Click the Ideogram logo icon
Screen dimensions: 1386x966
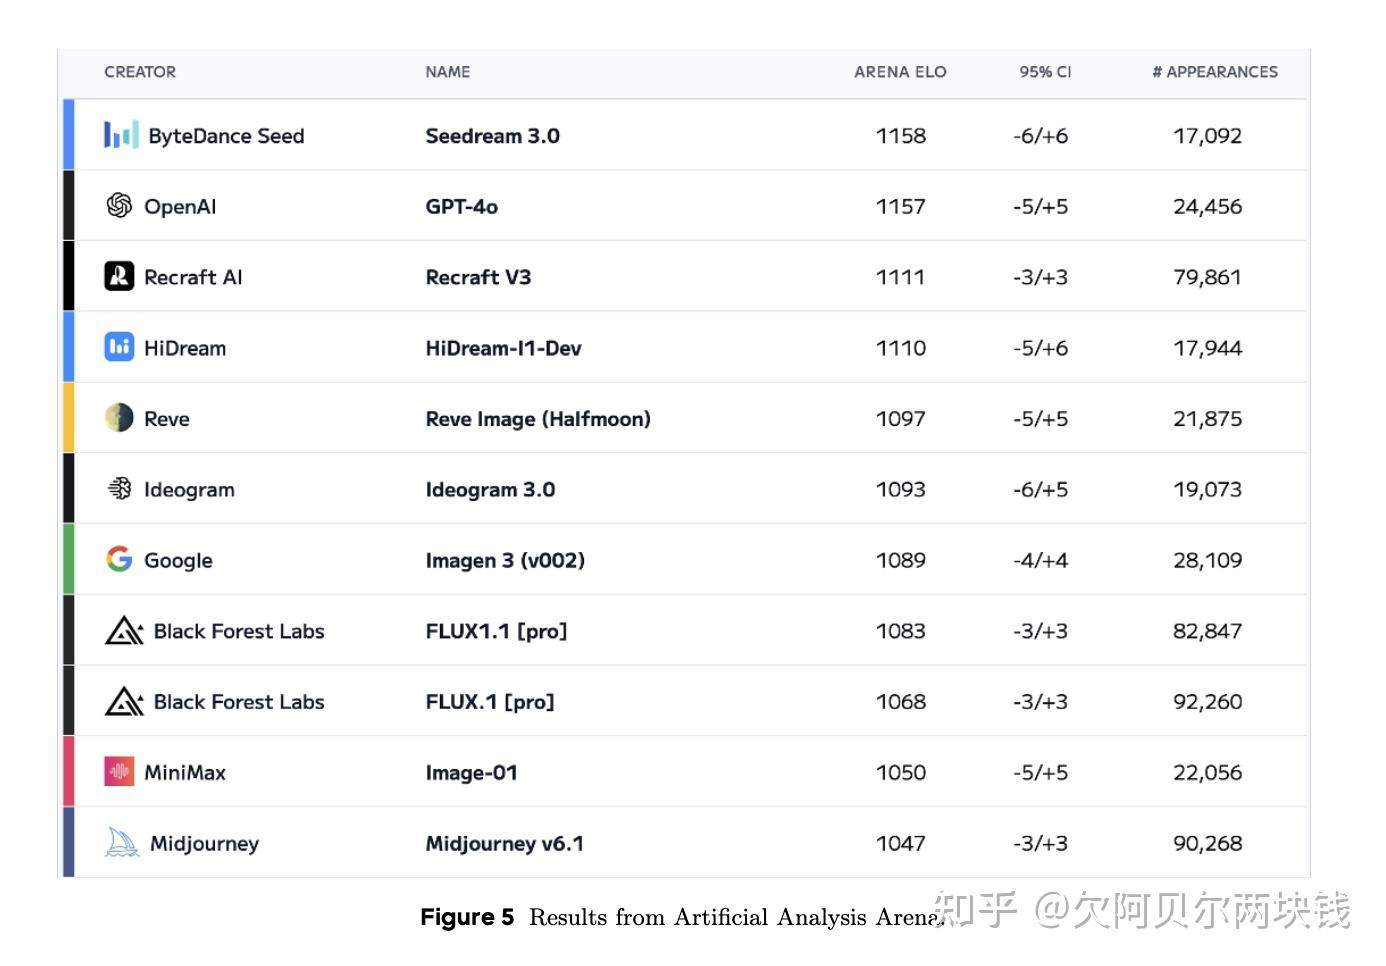[x=119, y=489]
